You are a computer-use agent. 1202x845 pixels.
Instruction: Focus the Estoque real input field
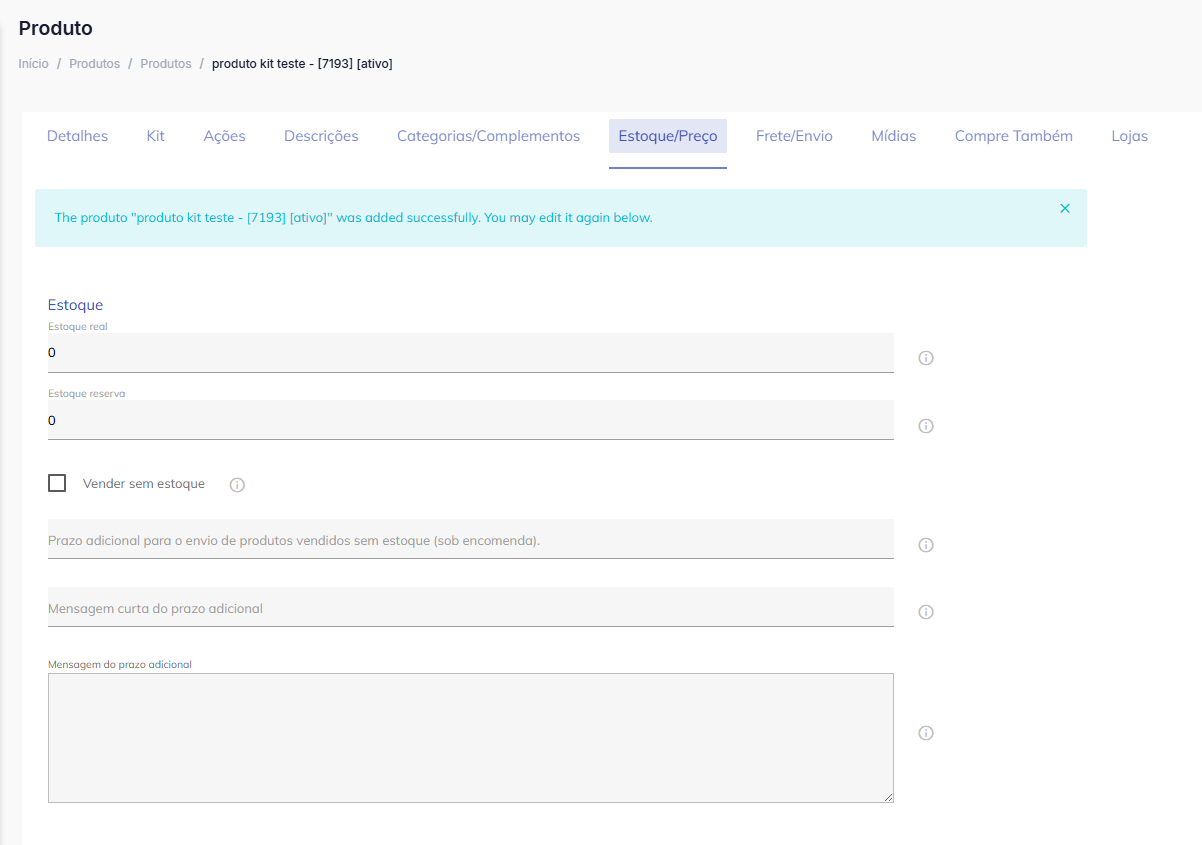[470, 353]
